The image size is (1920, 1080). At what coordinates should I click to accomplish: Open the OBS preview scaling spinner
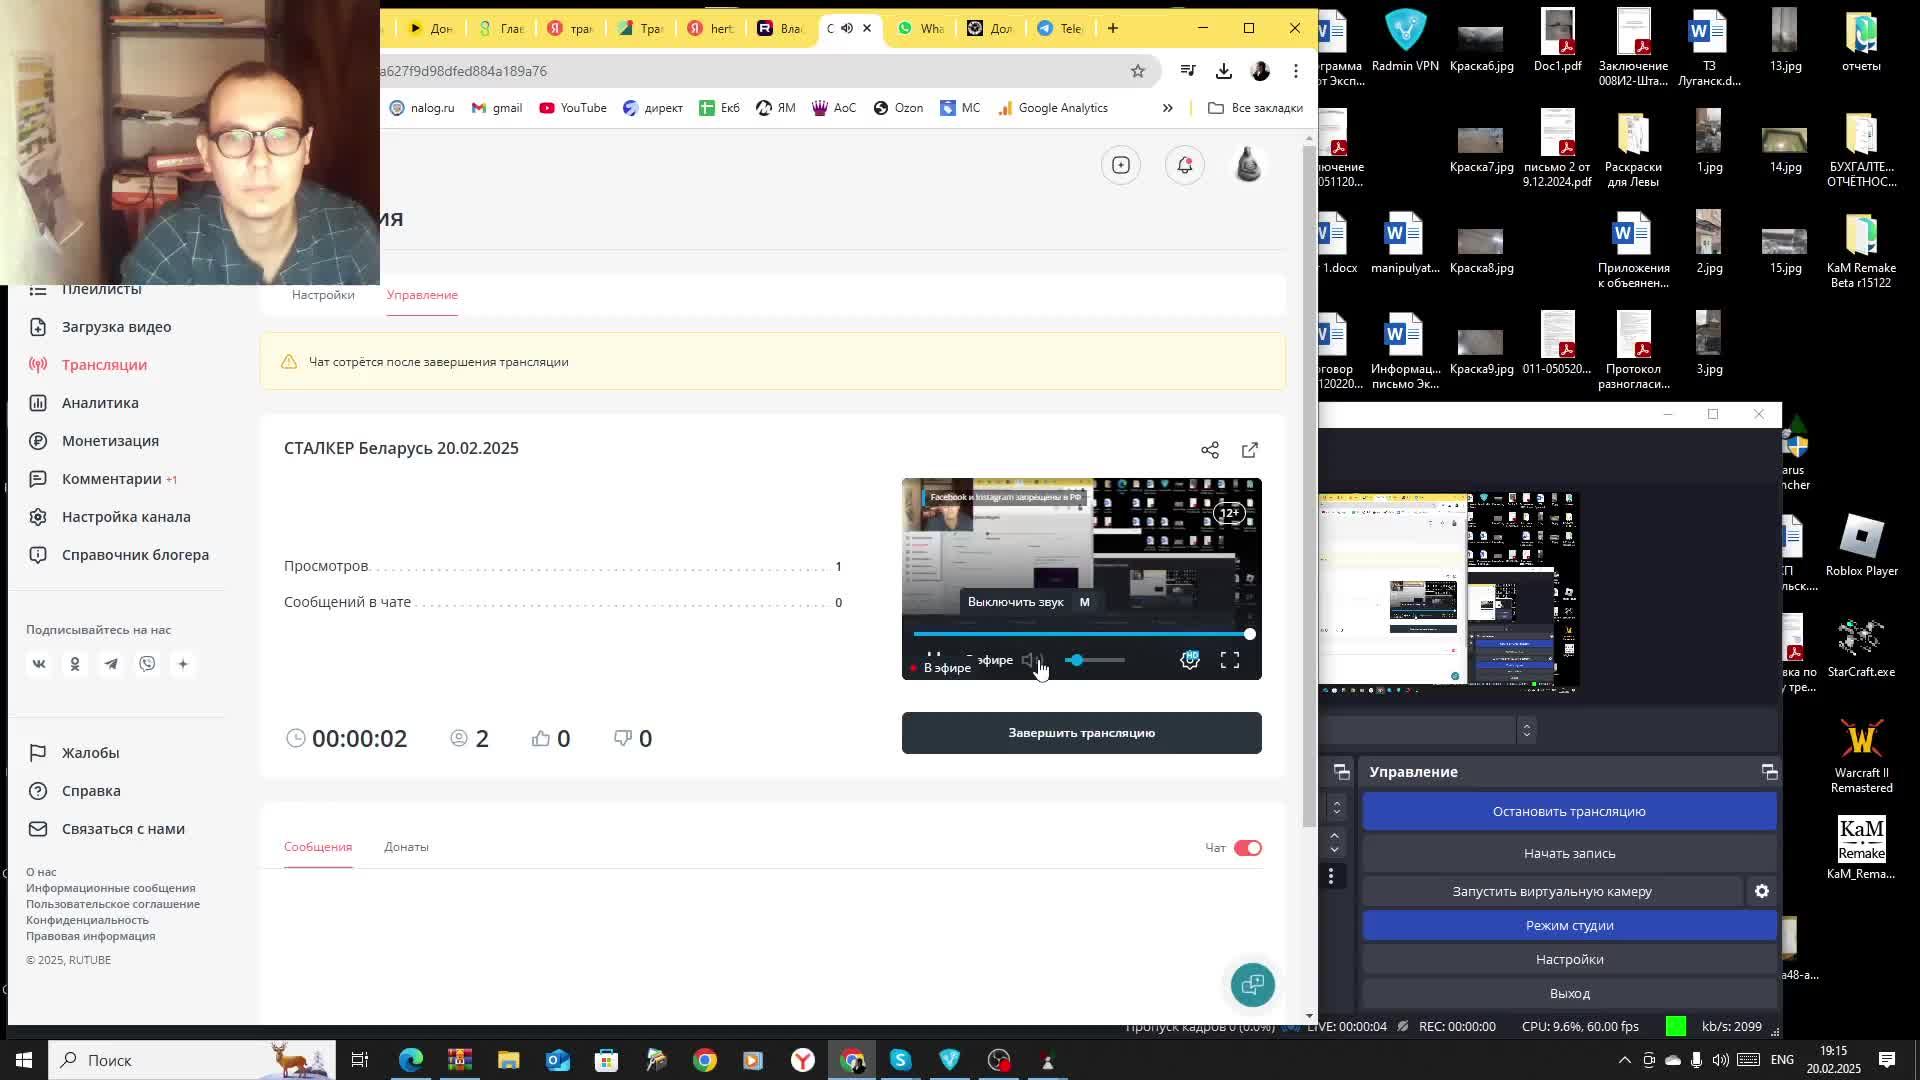1526,730
